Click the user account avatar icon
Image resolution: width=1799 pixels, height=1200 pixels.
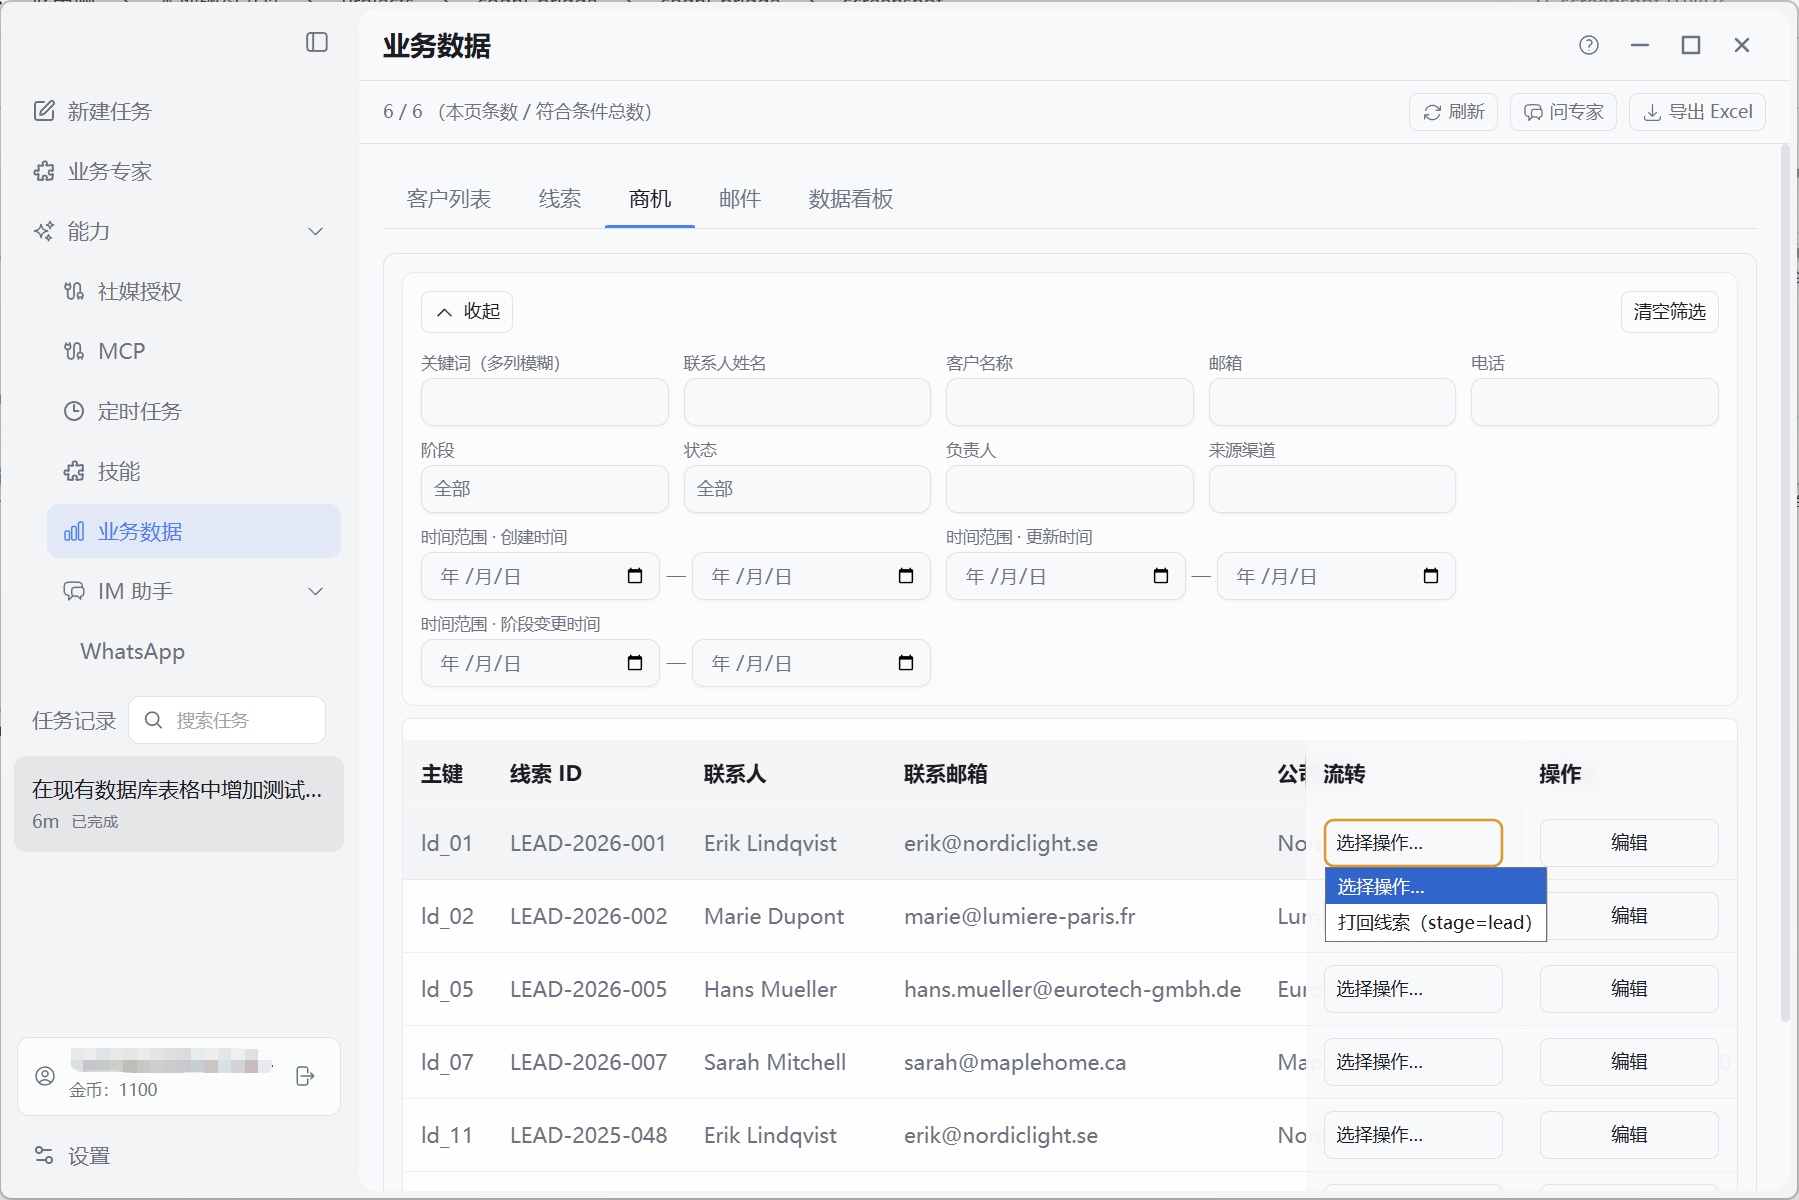click(45, 1076)
